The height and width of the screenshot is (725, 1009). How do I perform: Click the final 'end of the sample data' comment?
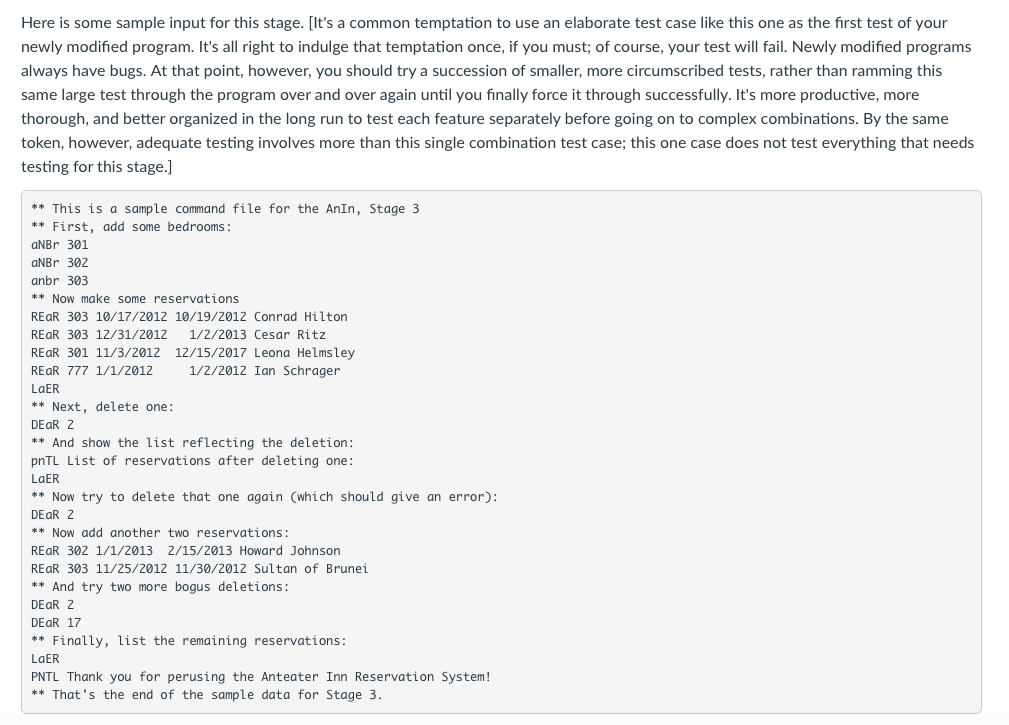coord(207,695)
